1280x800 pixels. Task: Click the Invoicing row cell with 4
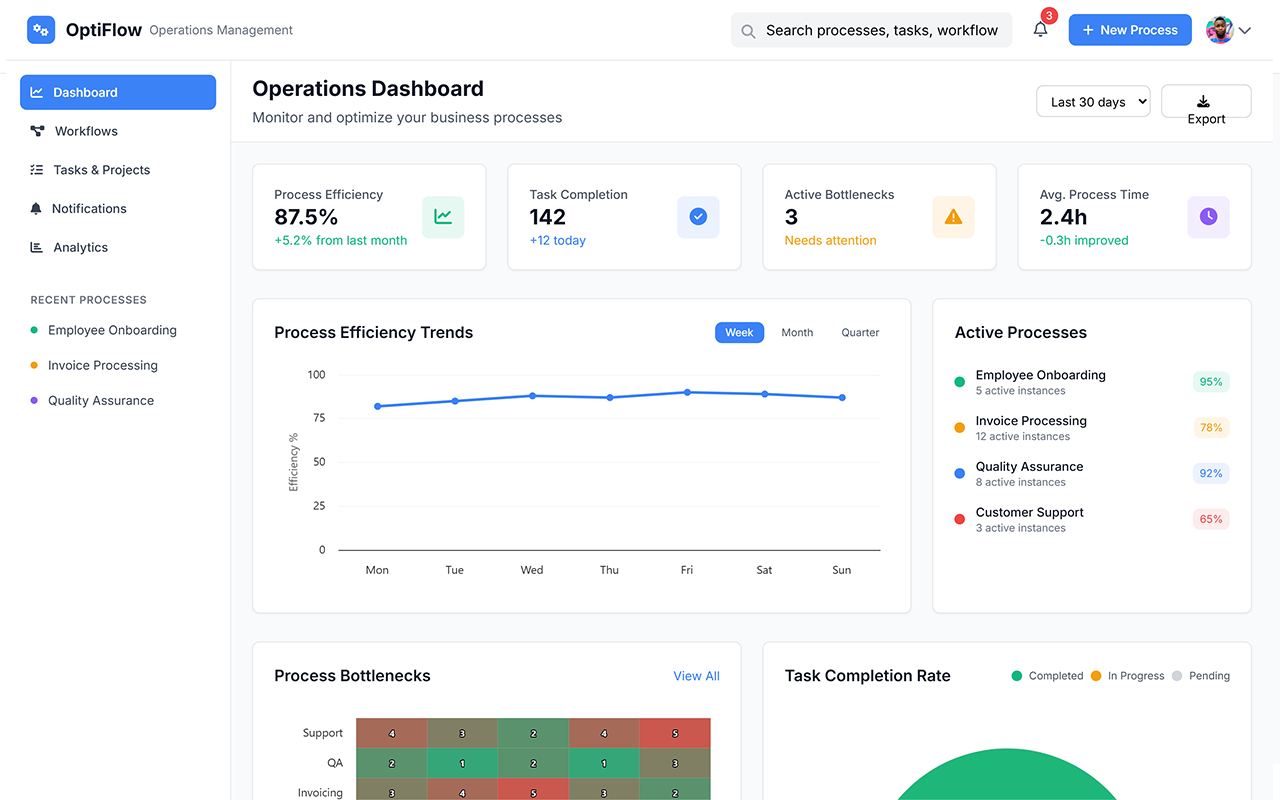coord(462,791)
